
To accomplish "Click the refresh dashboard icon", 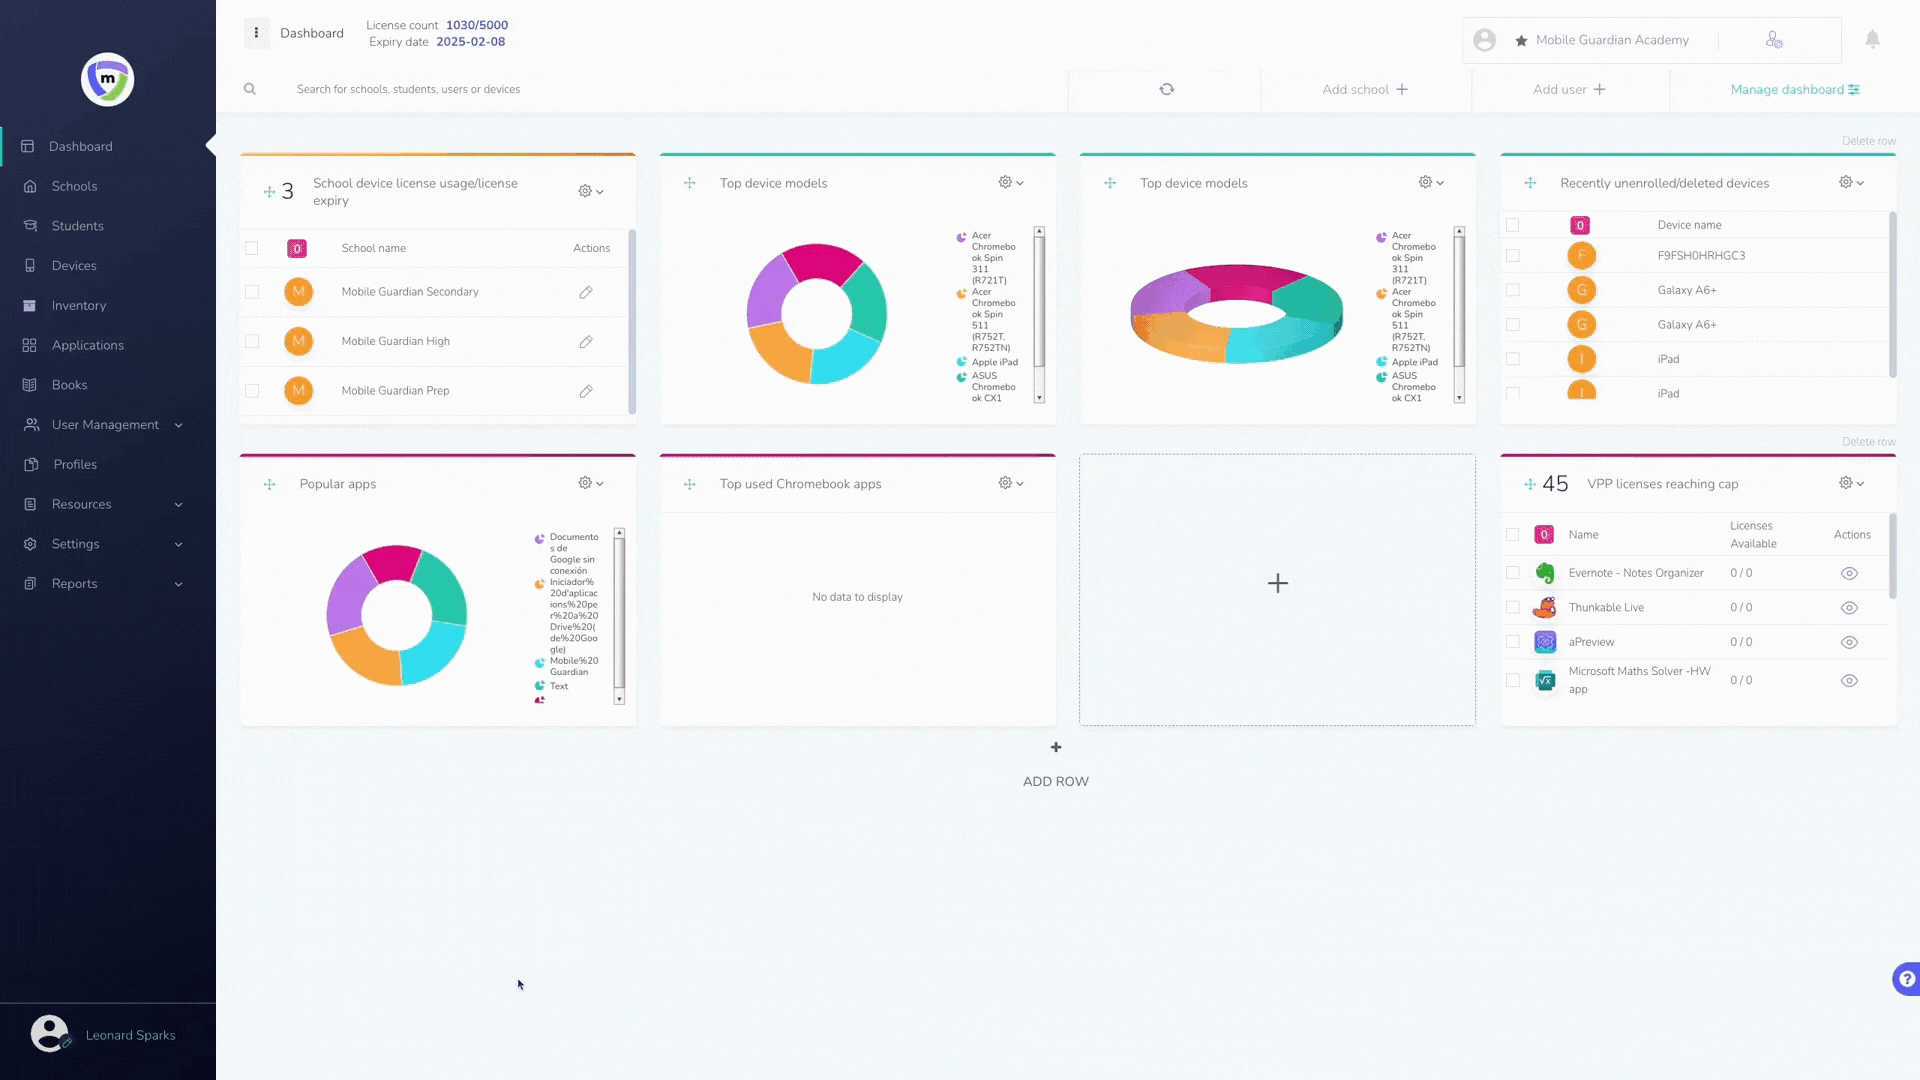I will 1166,89.
